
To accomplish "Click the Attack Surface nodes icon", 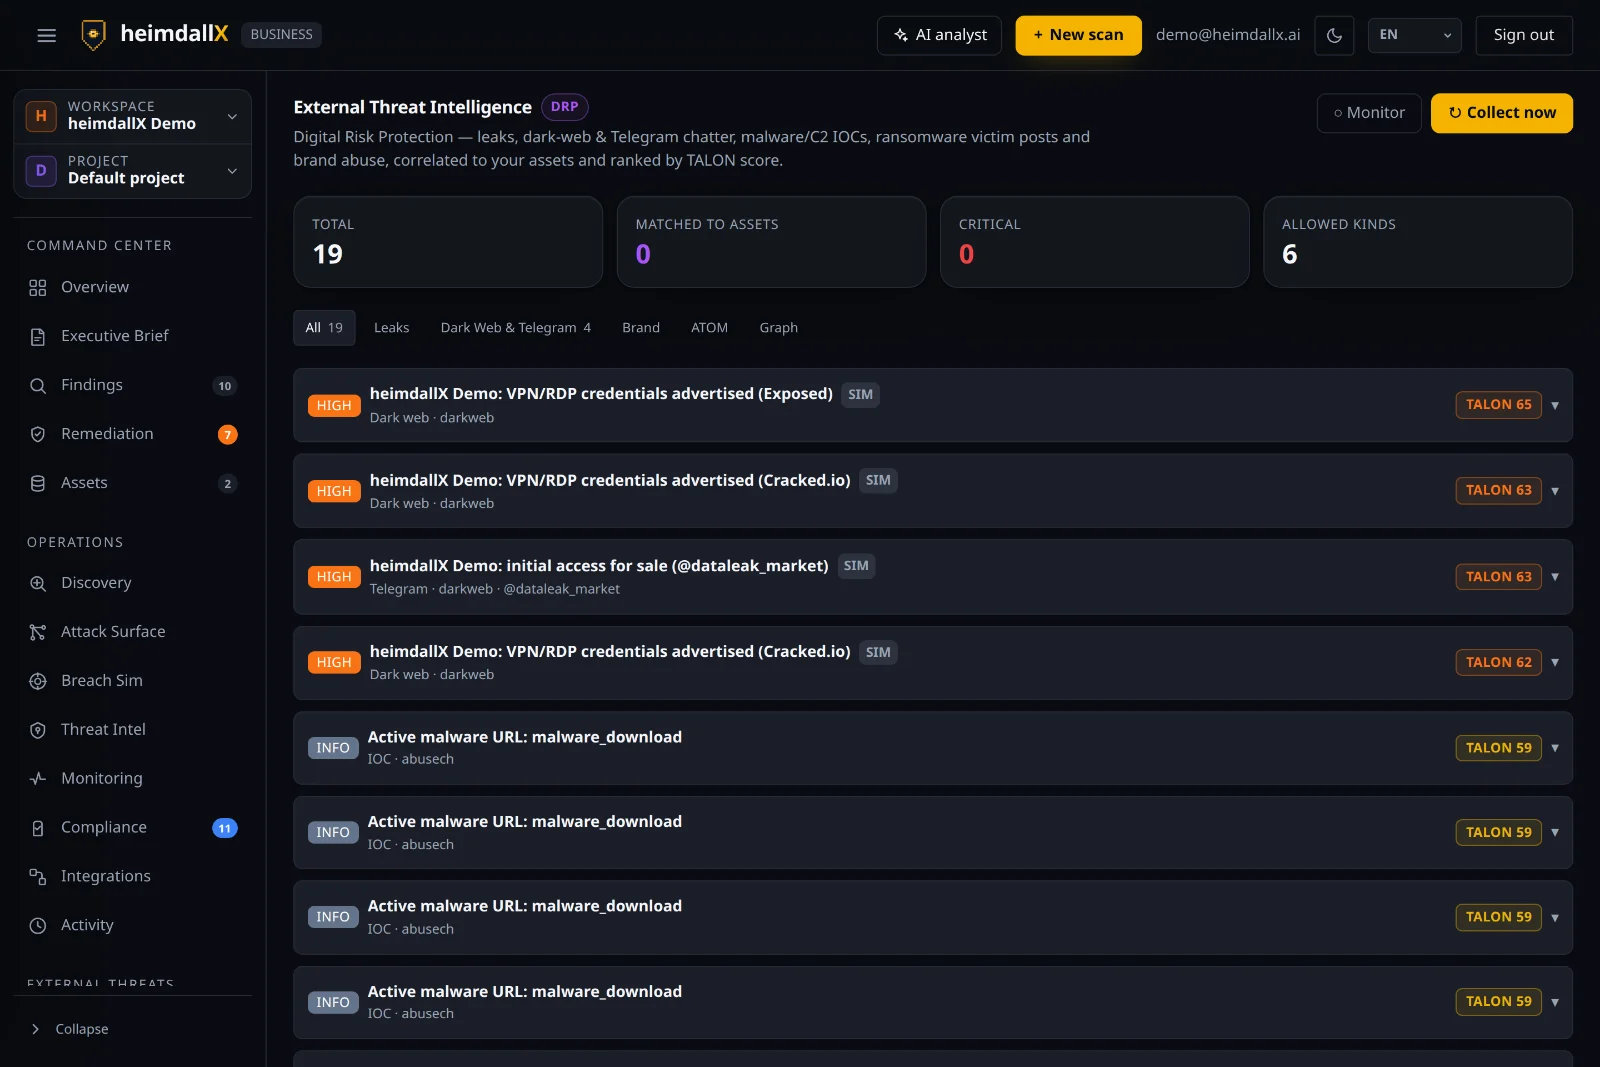I will tap(38, 633).
